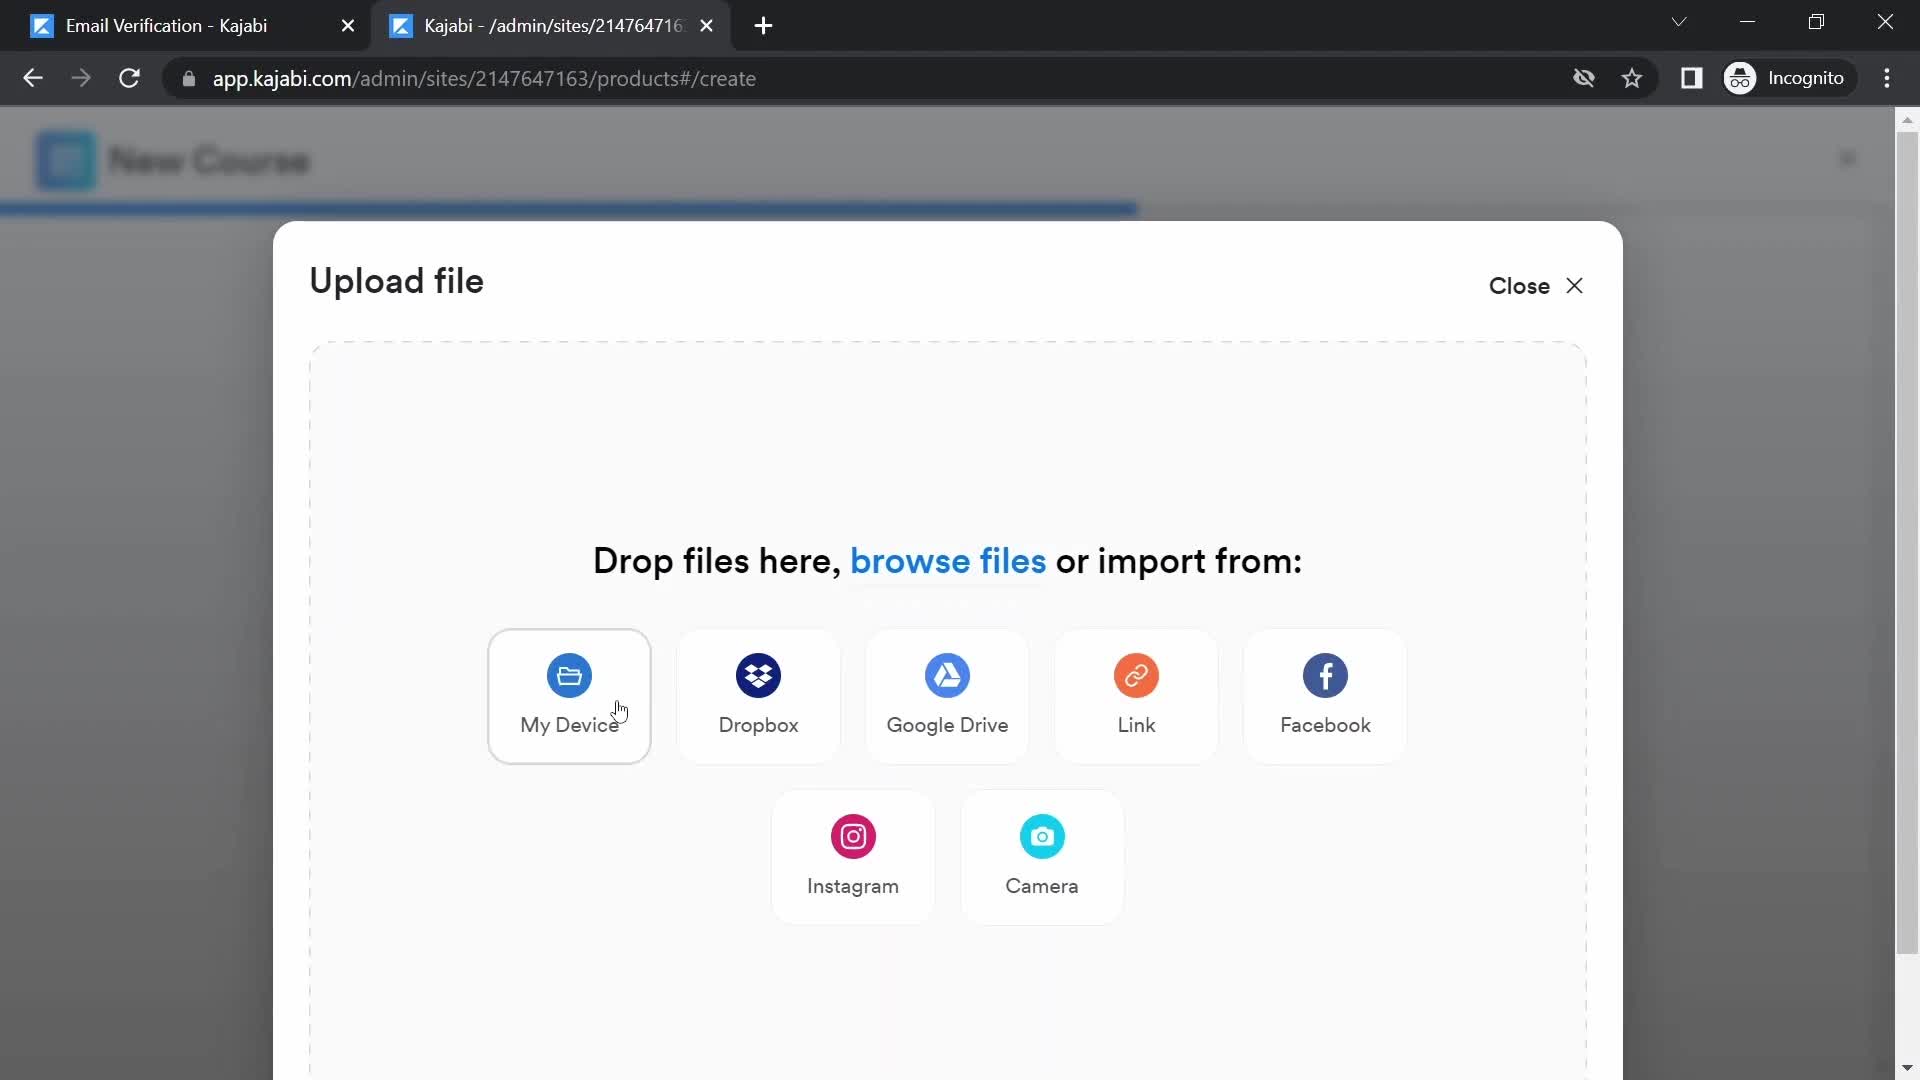Screen dimensions: 1920x1080
Task: Click the address bar URL
Action: click(x=484, y=79)
